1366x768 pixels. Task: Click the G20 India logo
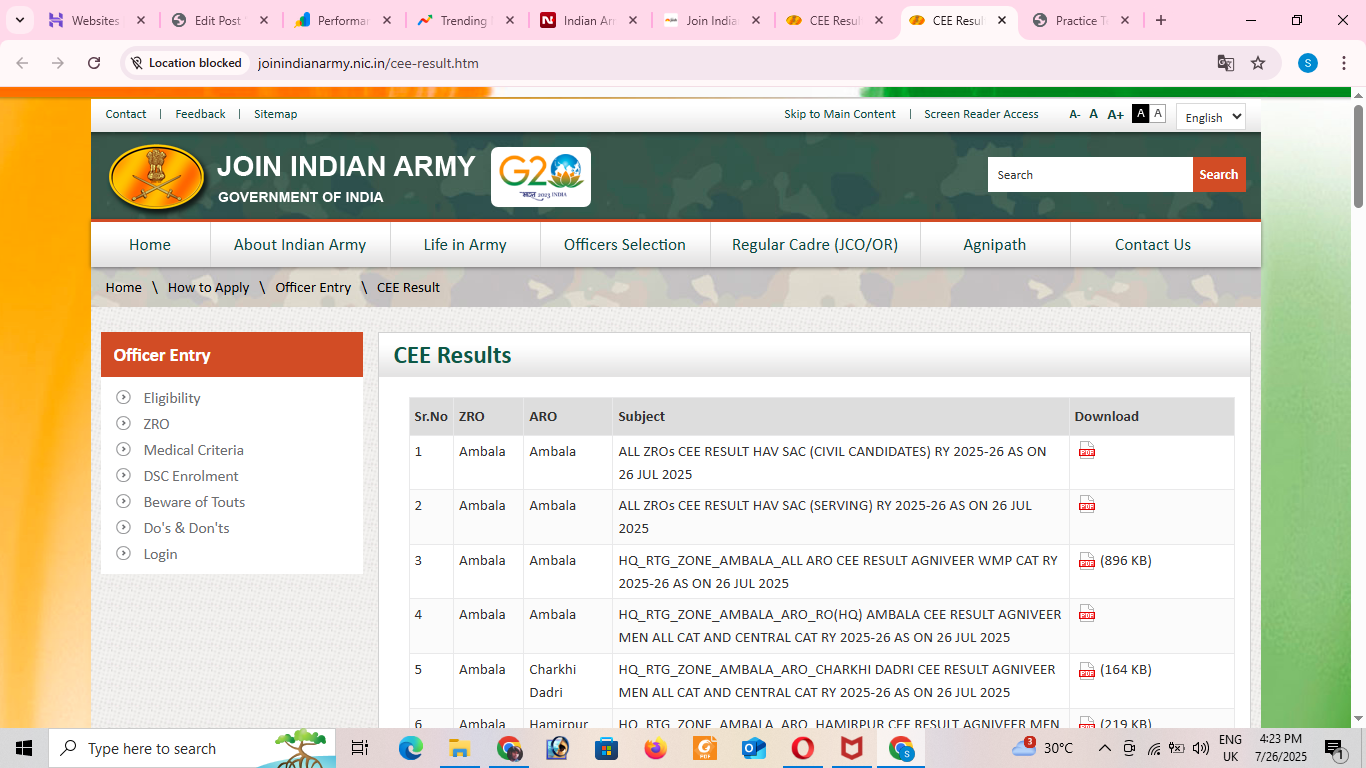(x=541, y=177)
